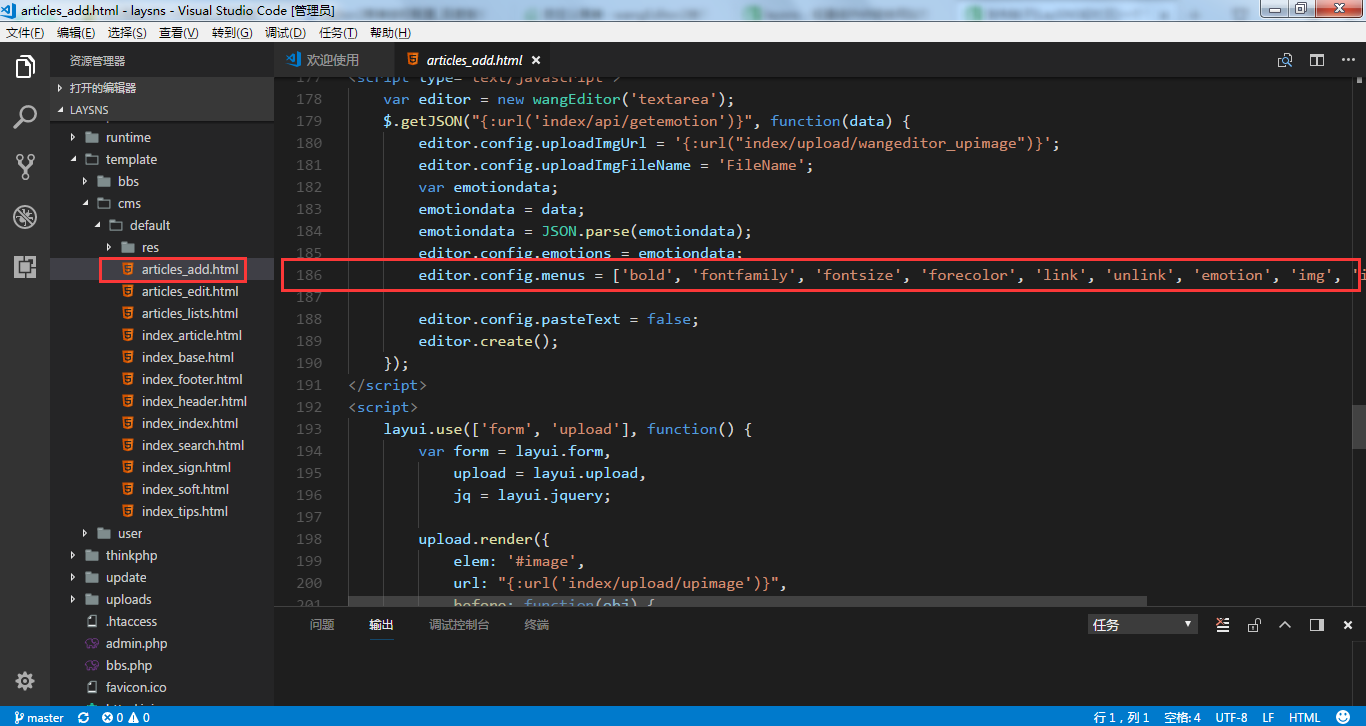Open the 选择(S) menu
1366x726 pixels.
click(127, 33)
